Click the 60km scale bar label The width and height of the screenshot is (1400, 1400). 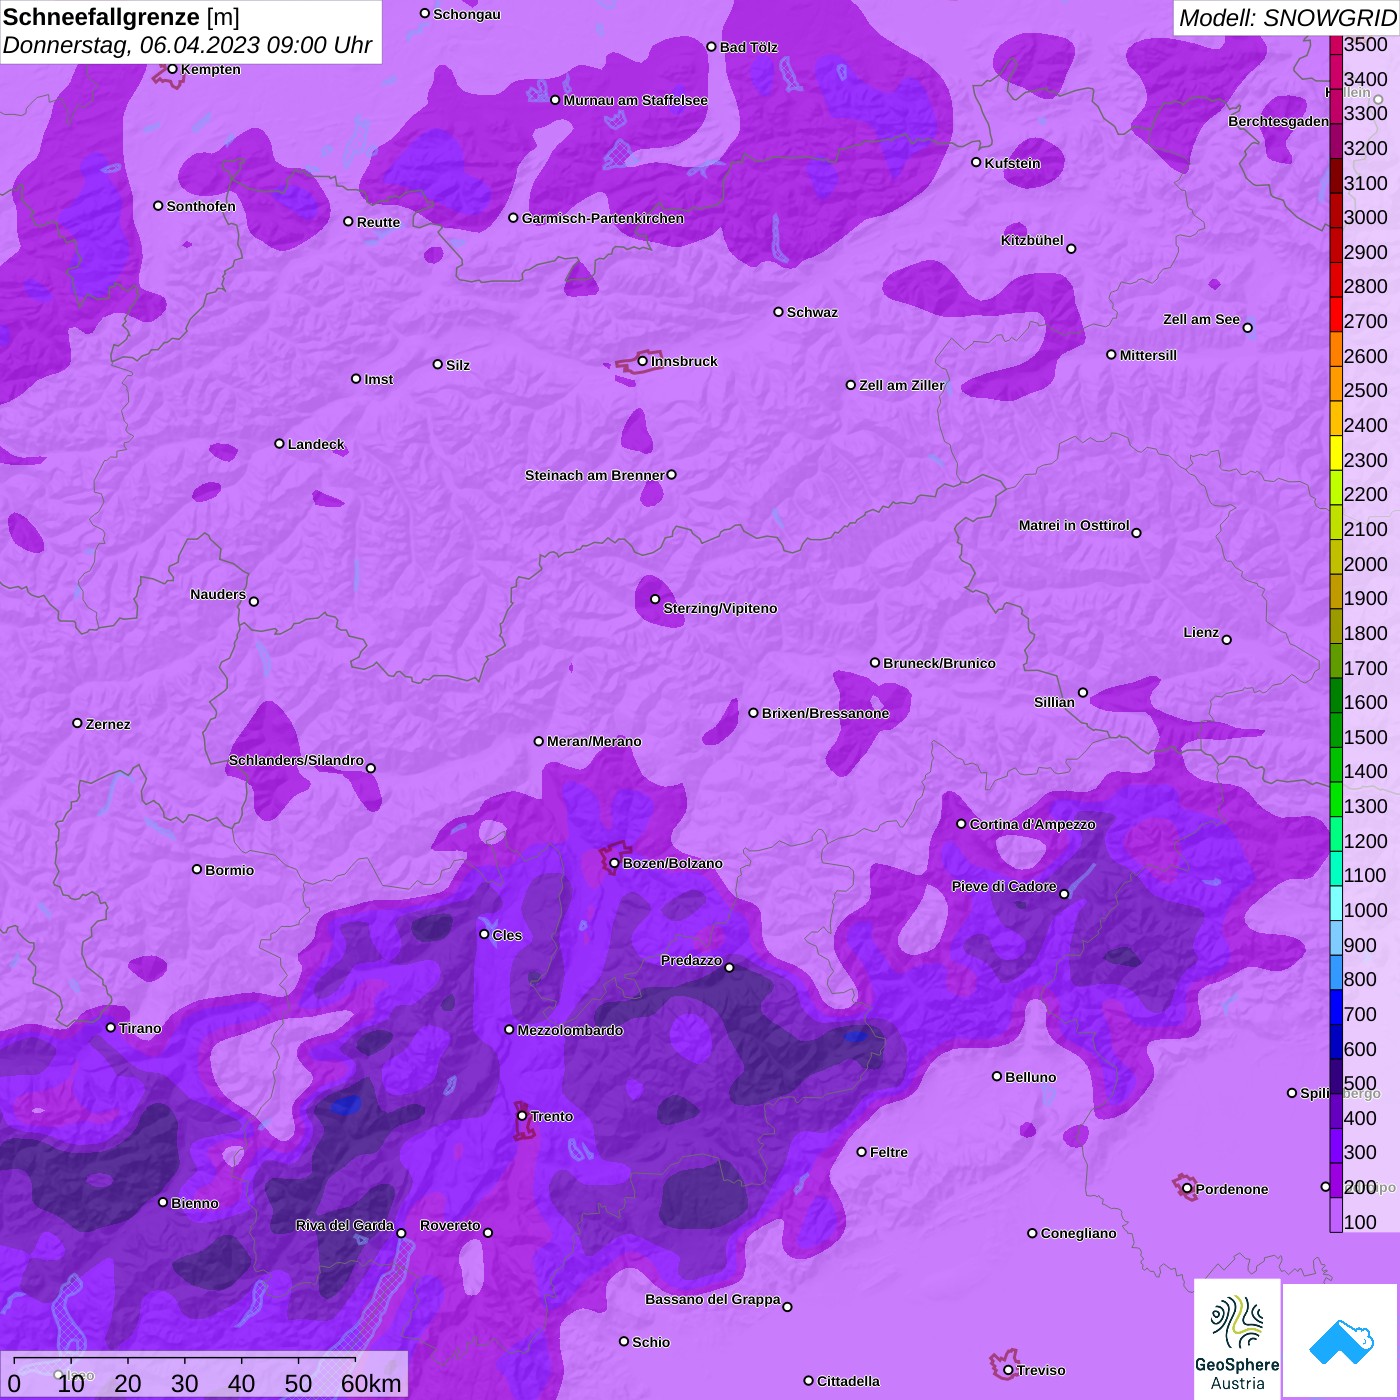(x=371, y=1383)
